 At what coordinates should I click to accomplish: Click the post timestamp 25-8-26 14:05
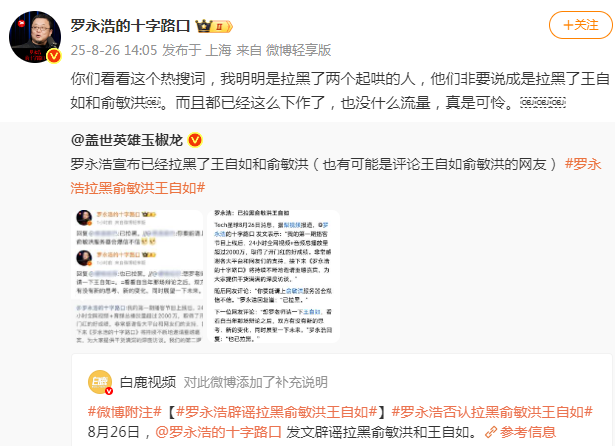point(114,50)
